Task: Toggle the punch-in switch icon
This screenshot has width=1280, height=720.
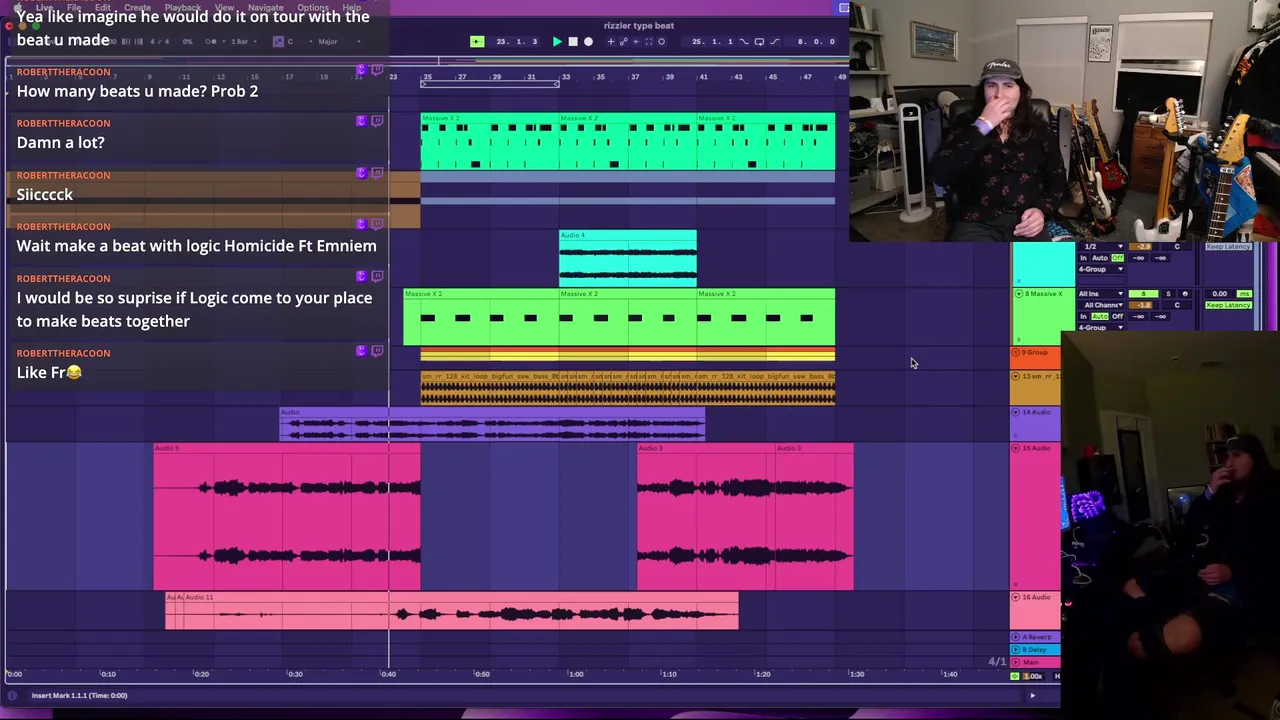Action: click(x=744, y=41)
